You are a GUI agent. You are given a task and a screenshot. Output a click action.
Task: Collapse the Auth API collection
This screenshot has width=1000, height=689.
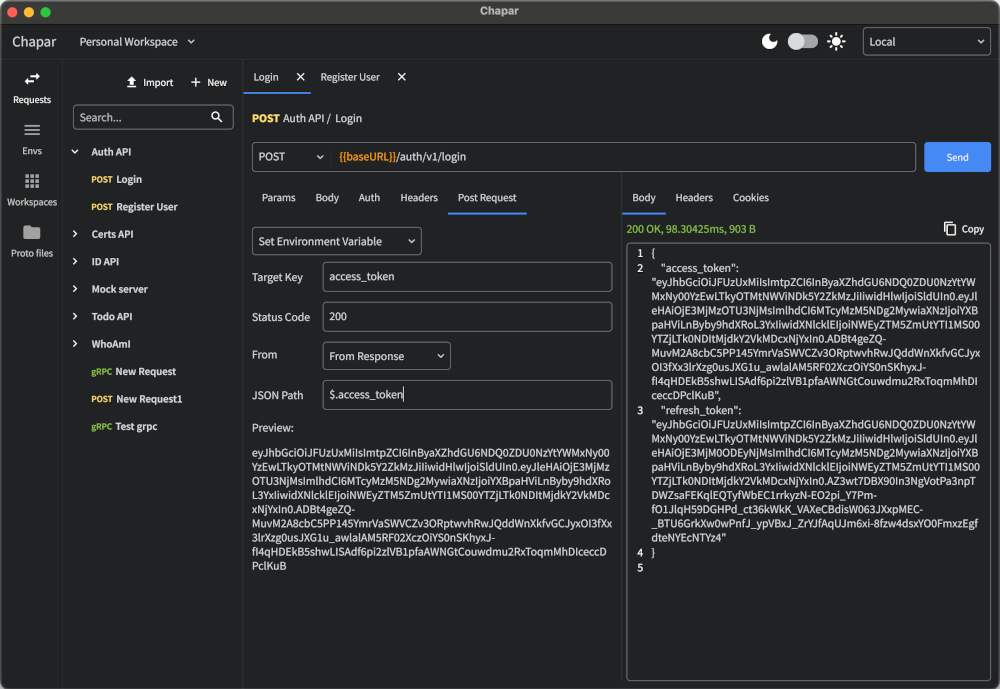(75, 152)
